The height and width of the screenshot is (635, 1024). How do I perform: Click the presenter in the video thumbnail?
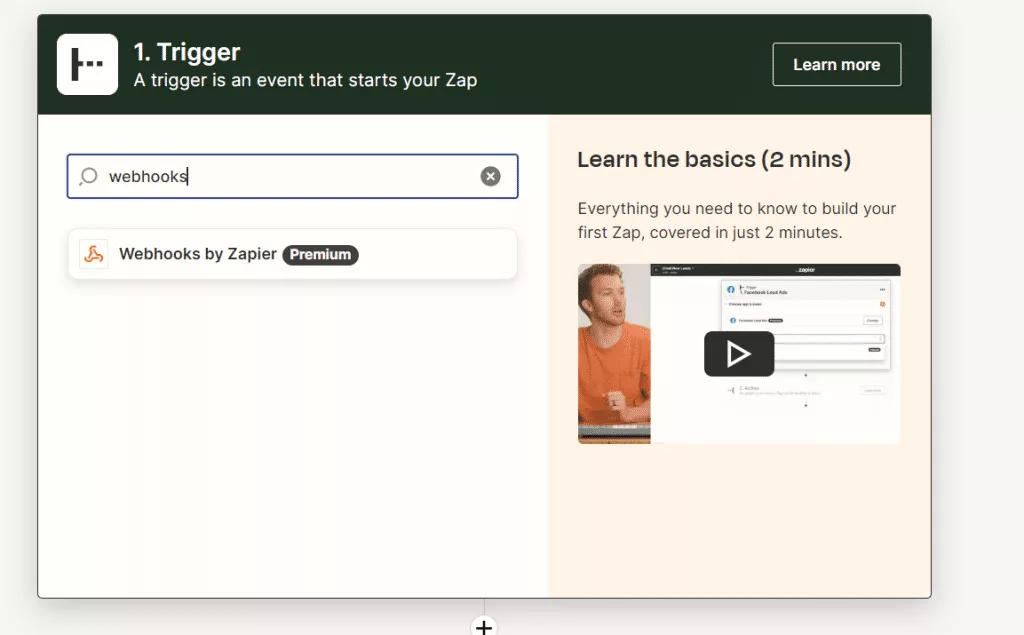[614, 353]
